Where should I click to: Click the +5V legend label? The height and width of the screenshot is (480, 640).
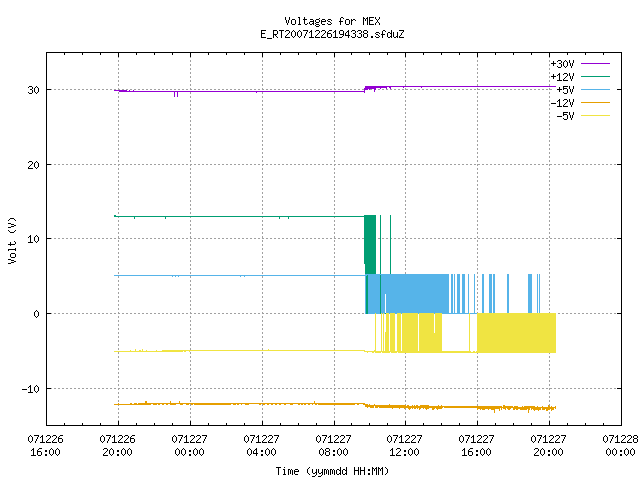565,90
